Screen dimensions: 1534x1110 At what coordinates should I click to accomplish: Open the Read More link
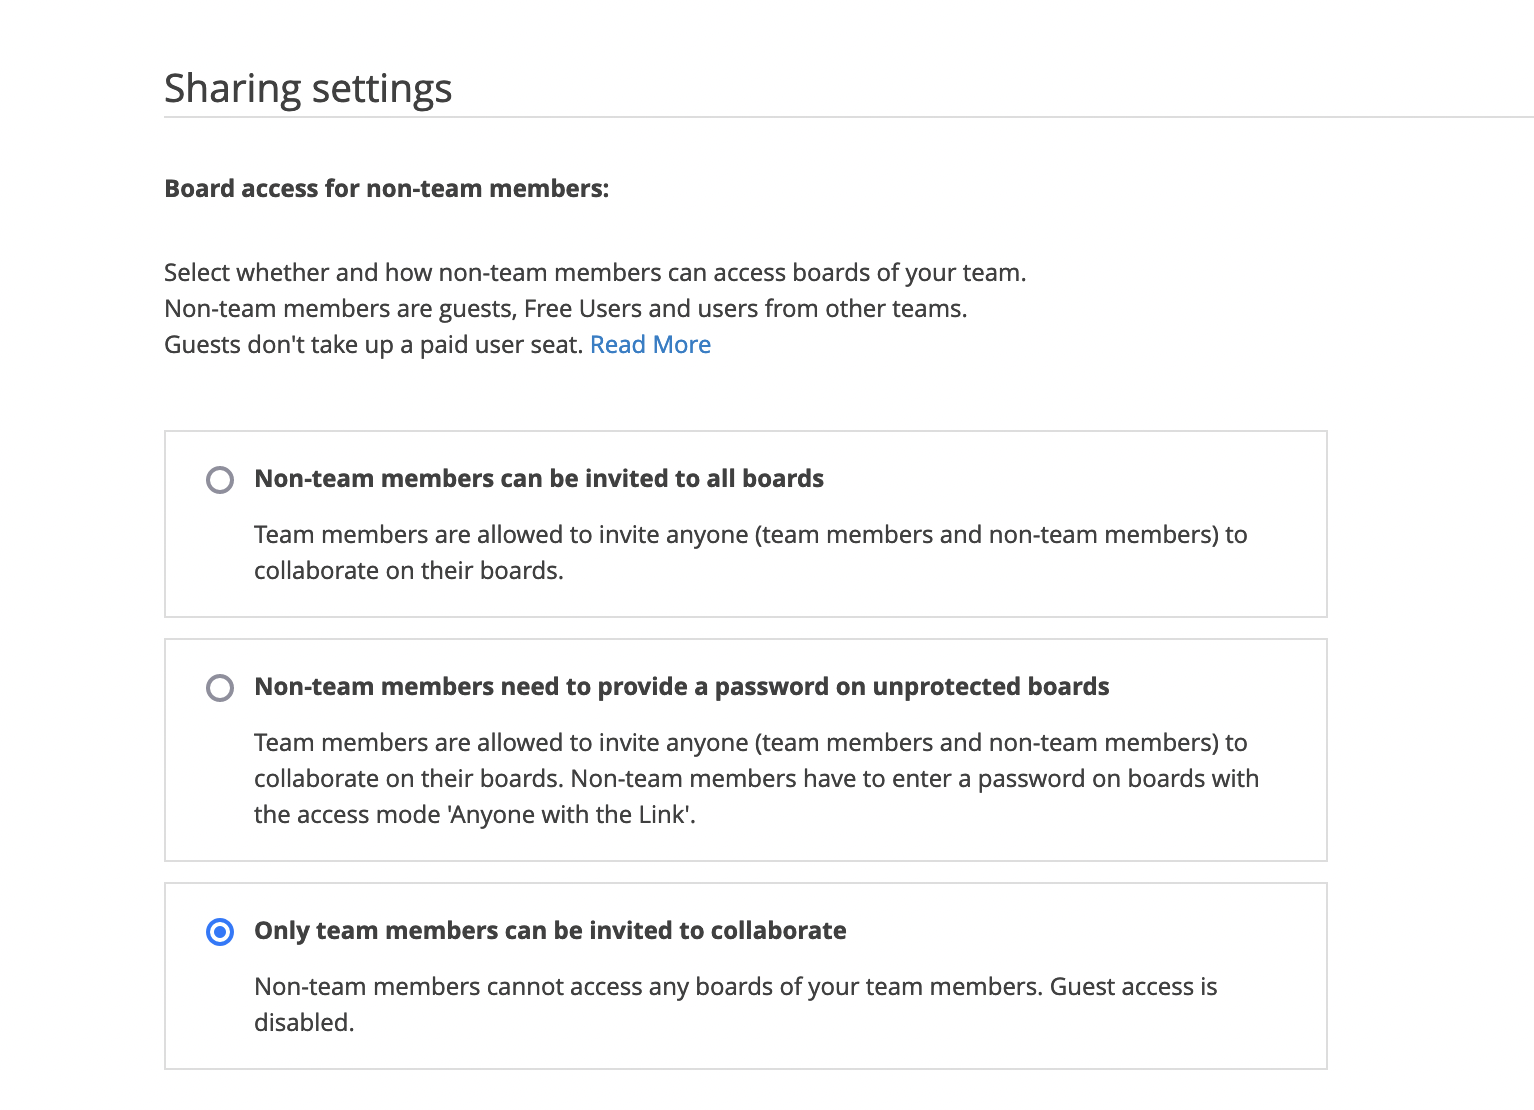pos(650,345)
